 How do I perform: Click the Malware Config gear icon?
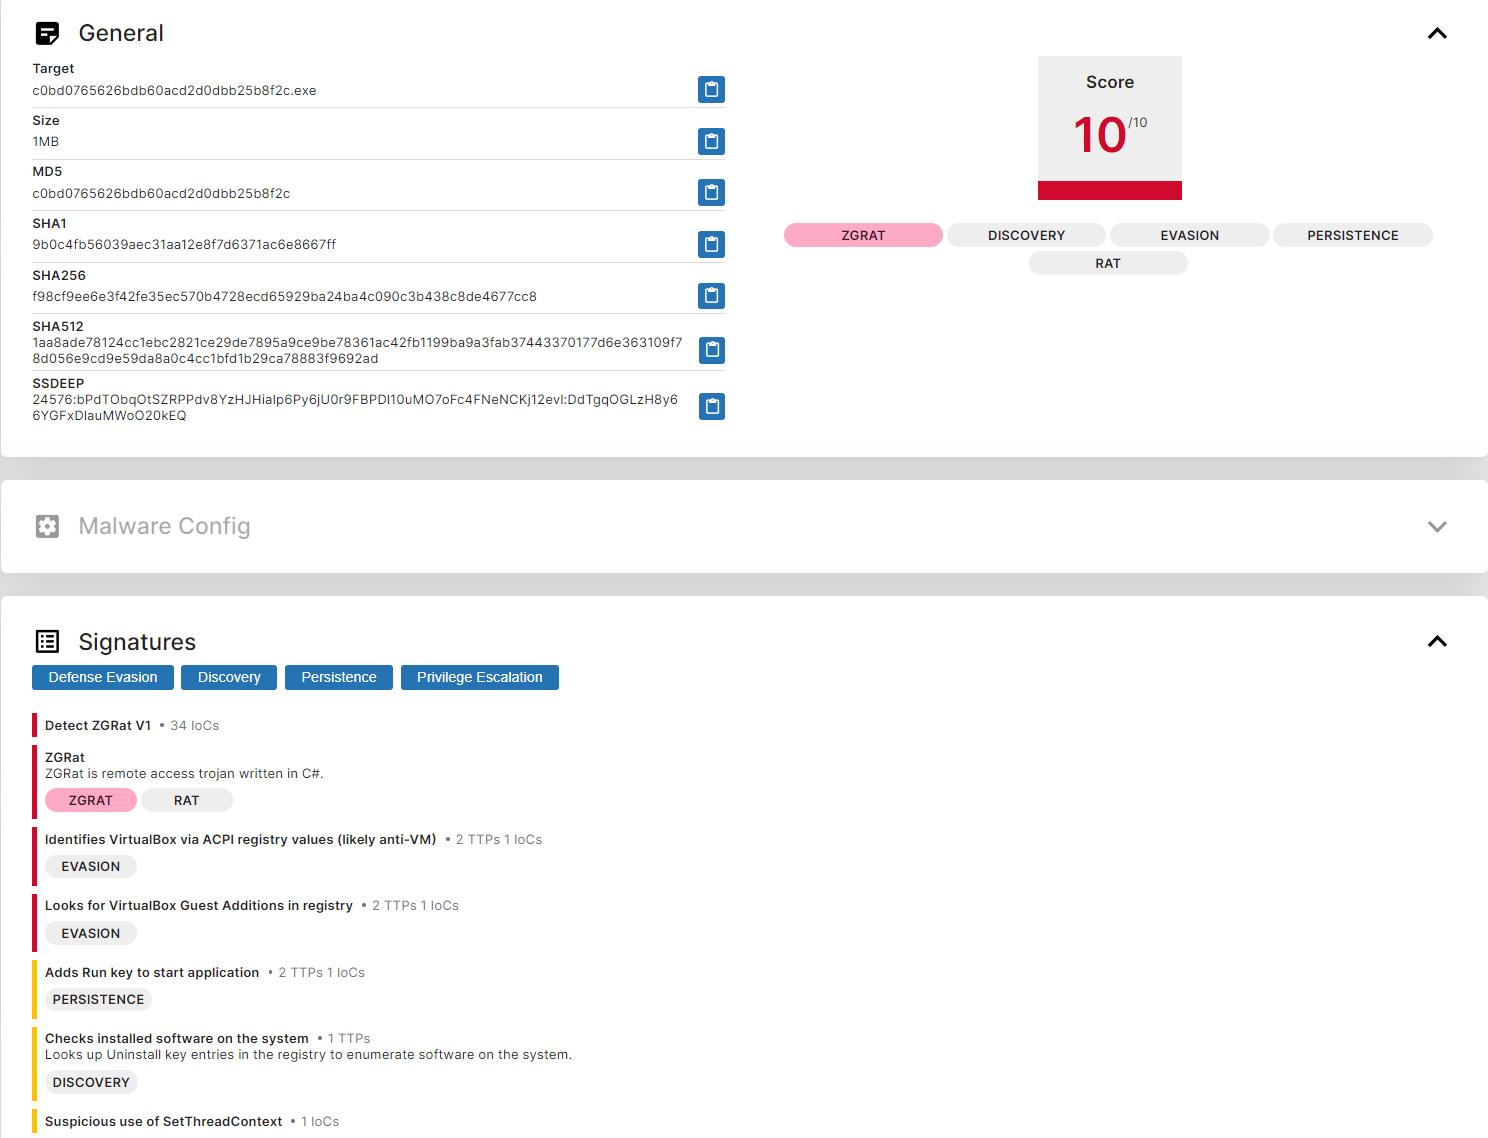coord(47,526)
